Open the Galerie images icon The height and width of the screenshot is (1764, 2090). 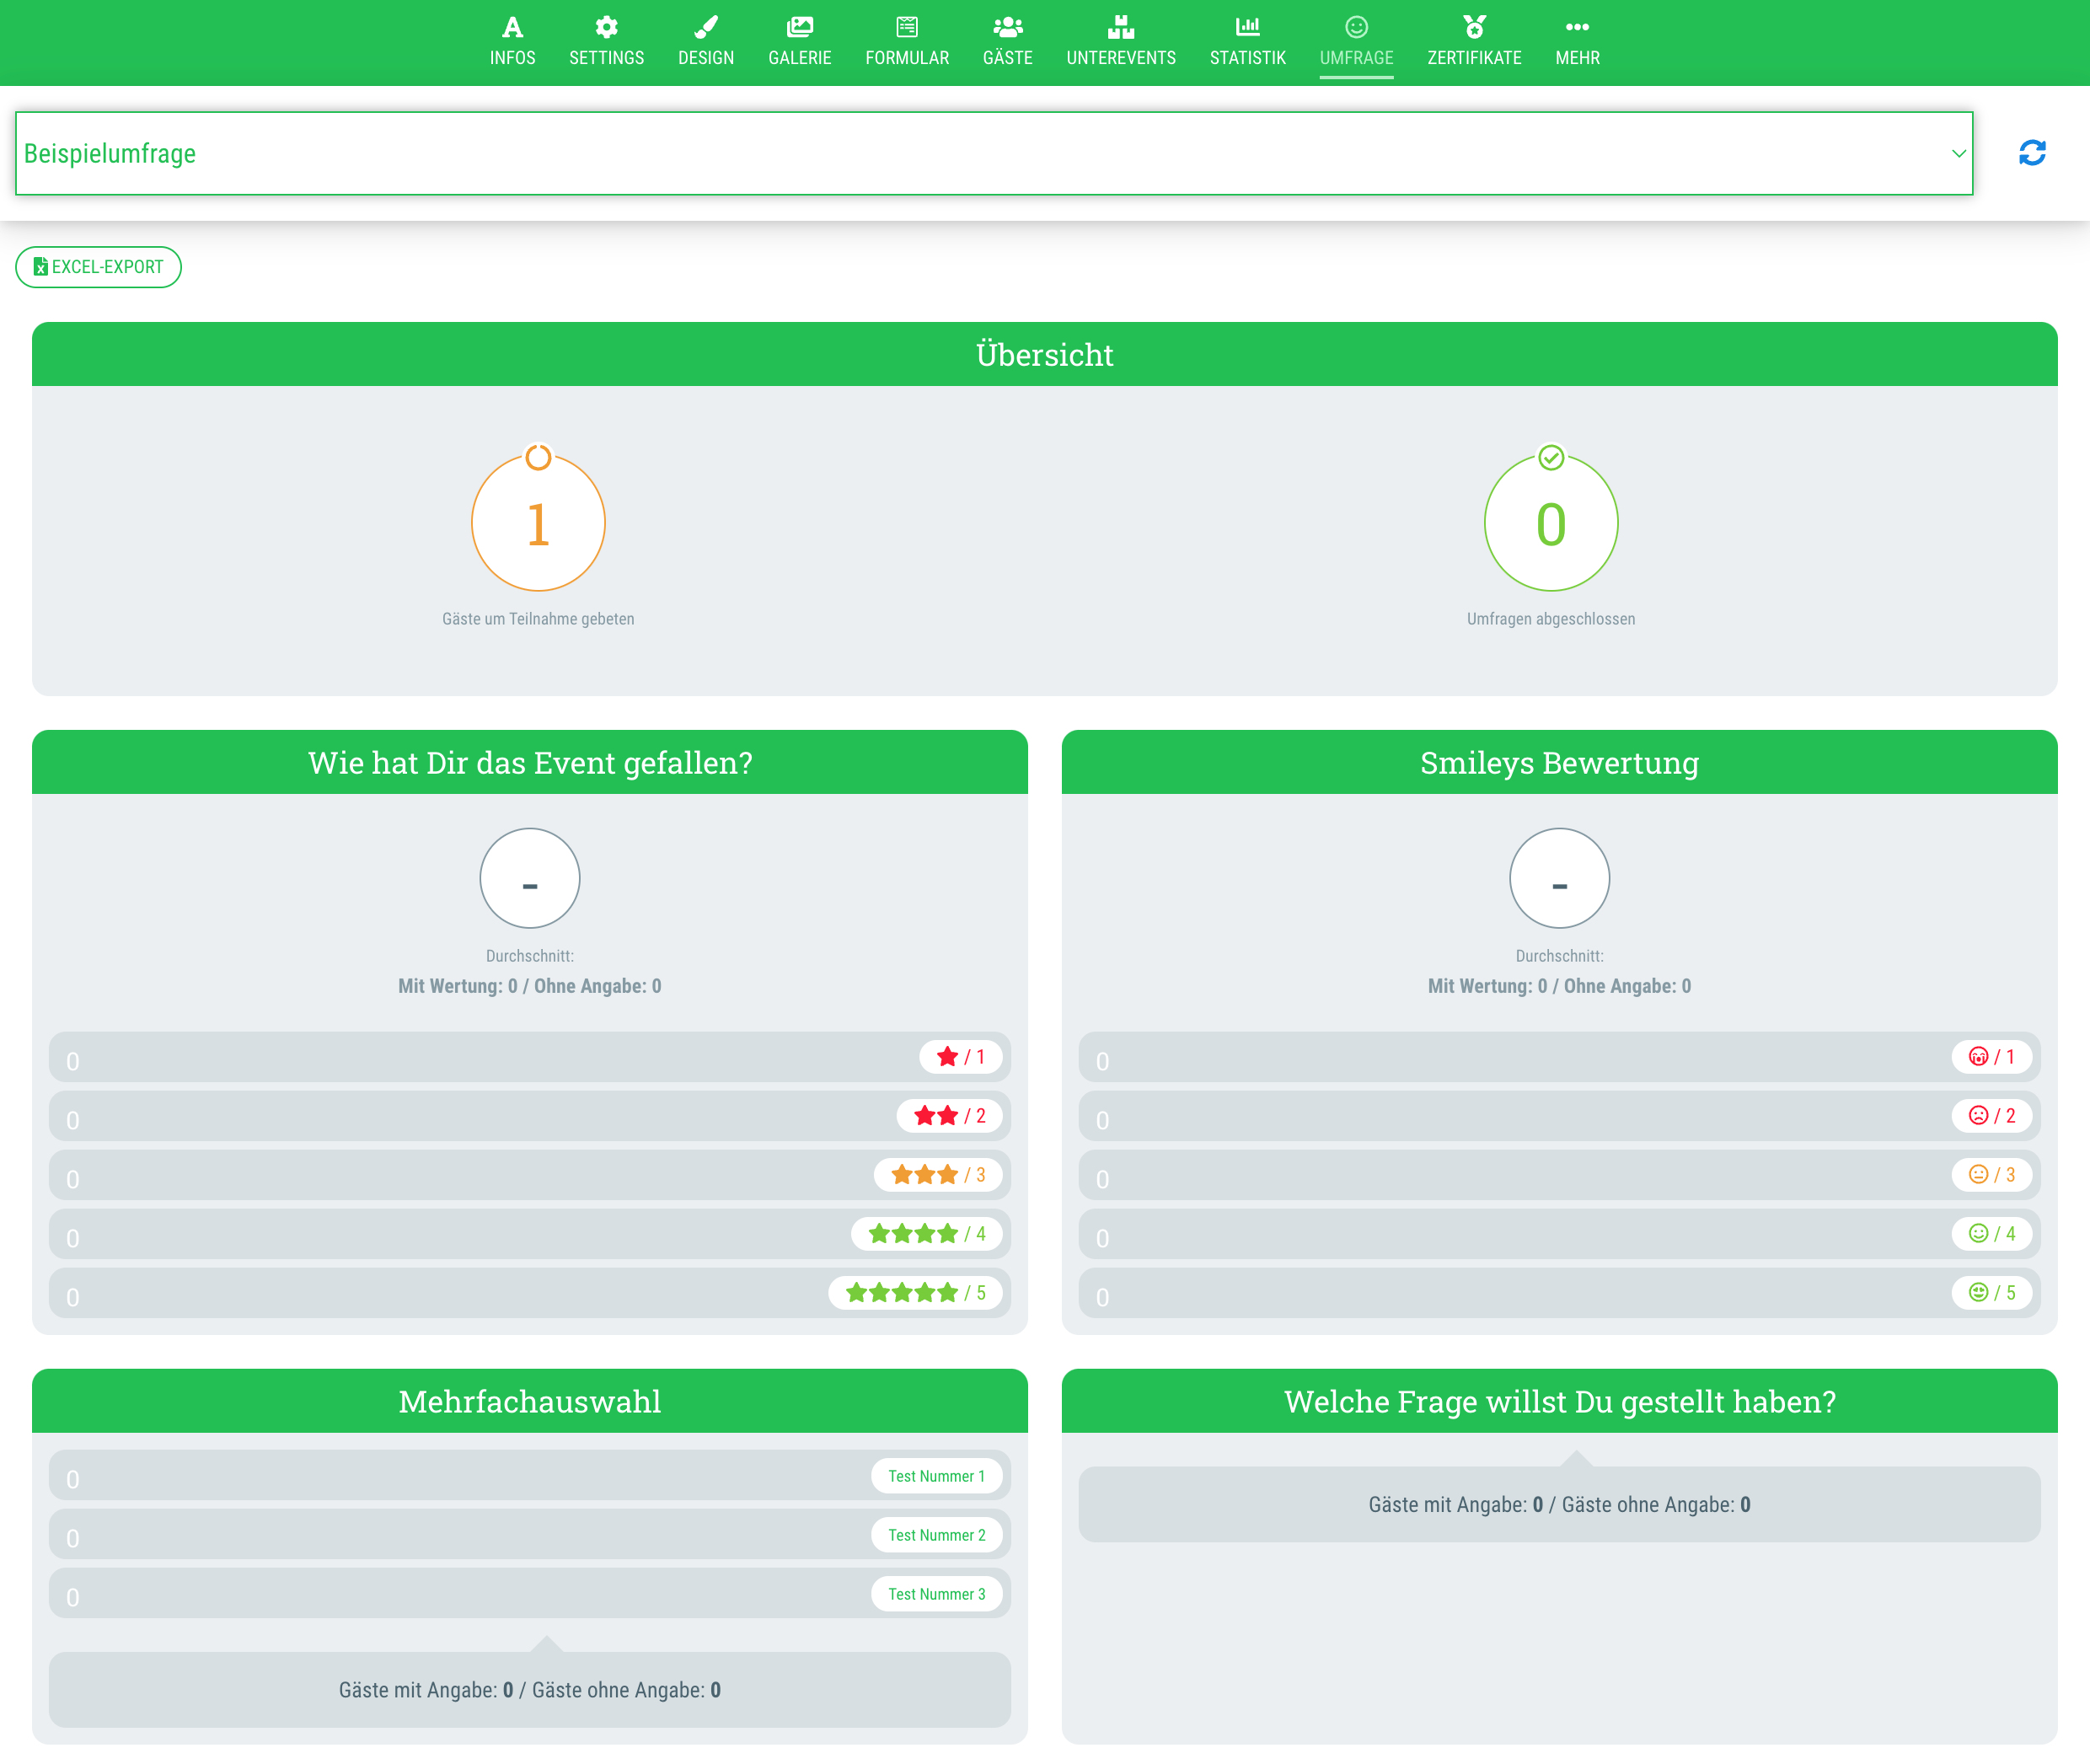(x=800, y=27)
